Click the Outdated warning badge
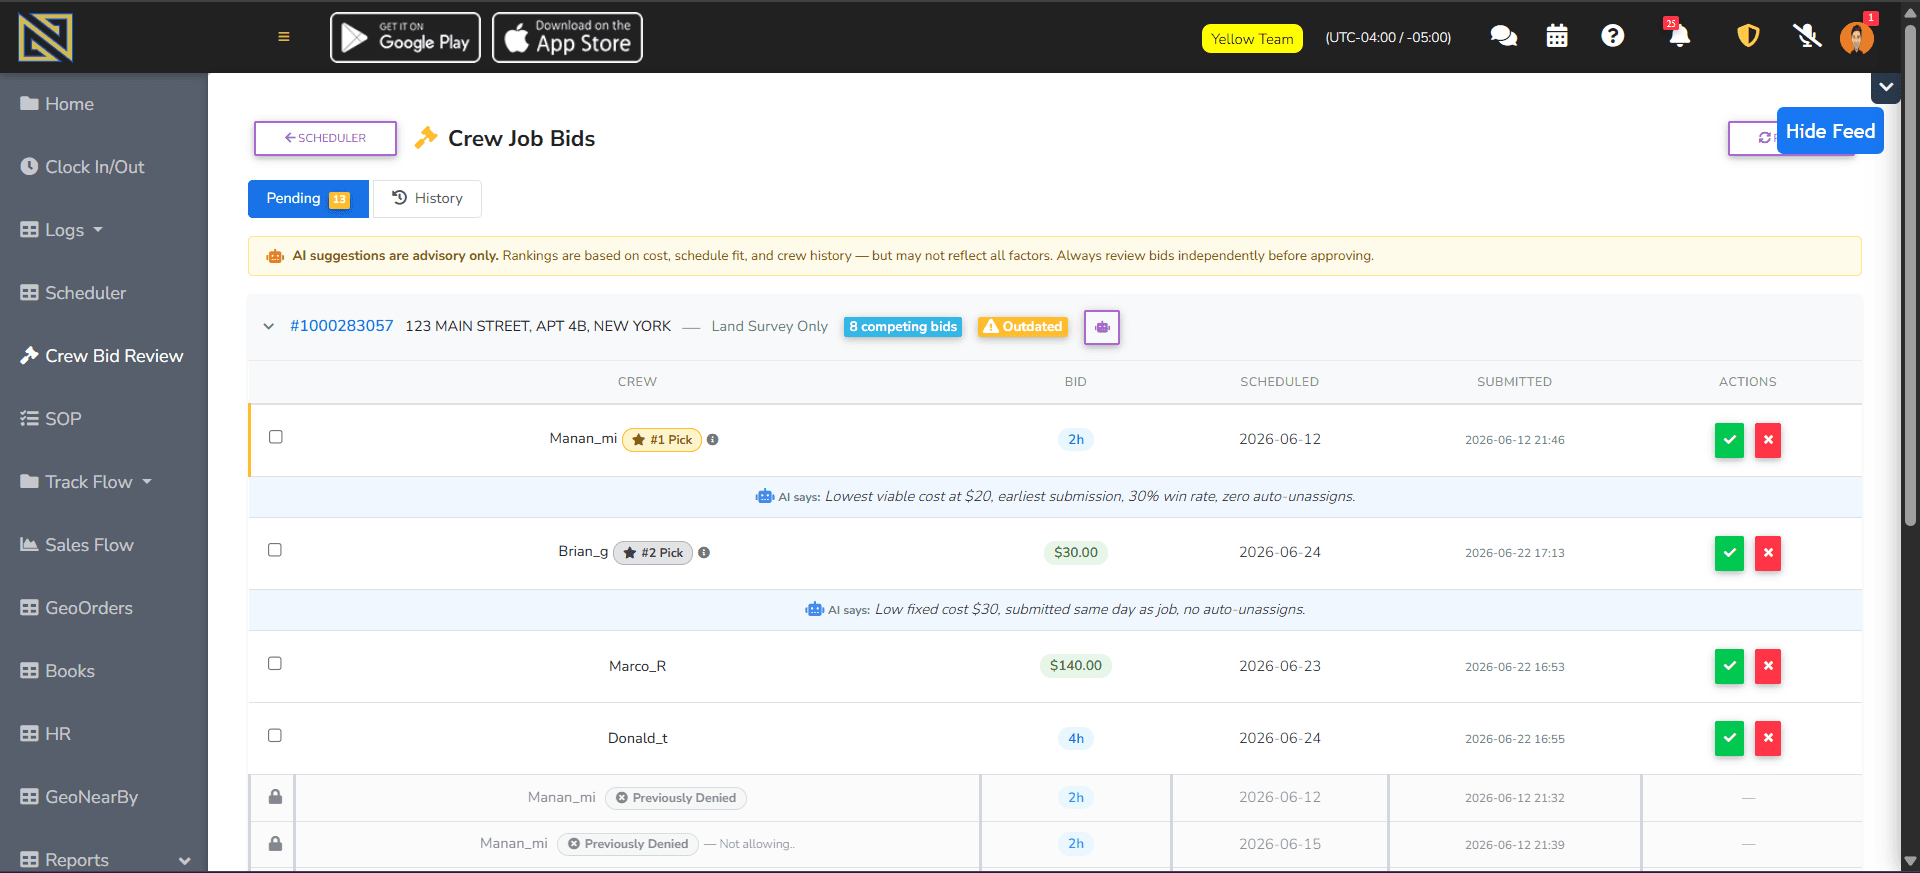Viewport: 1920px width, 873px height. (x=1022, y=327)
